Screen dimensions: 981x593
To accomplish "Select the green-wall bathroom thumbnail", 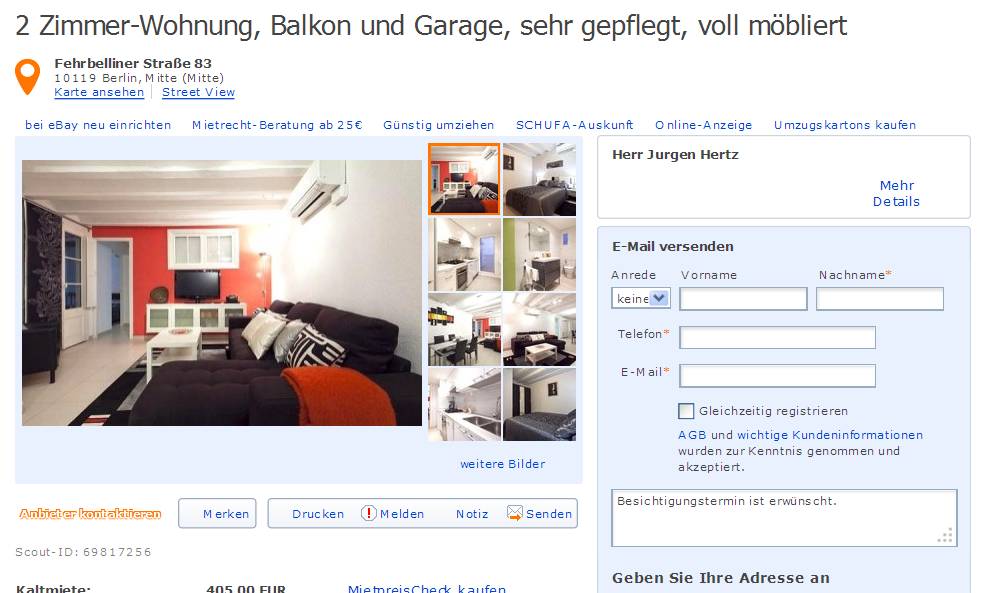I will tap(539, 255).
